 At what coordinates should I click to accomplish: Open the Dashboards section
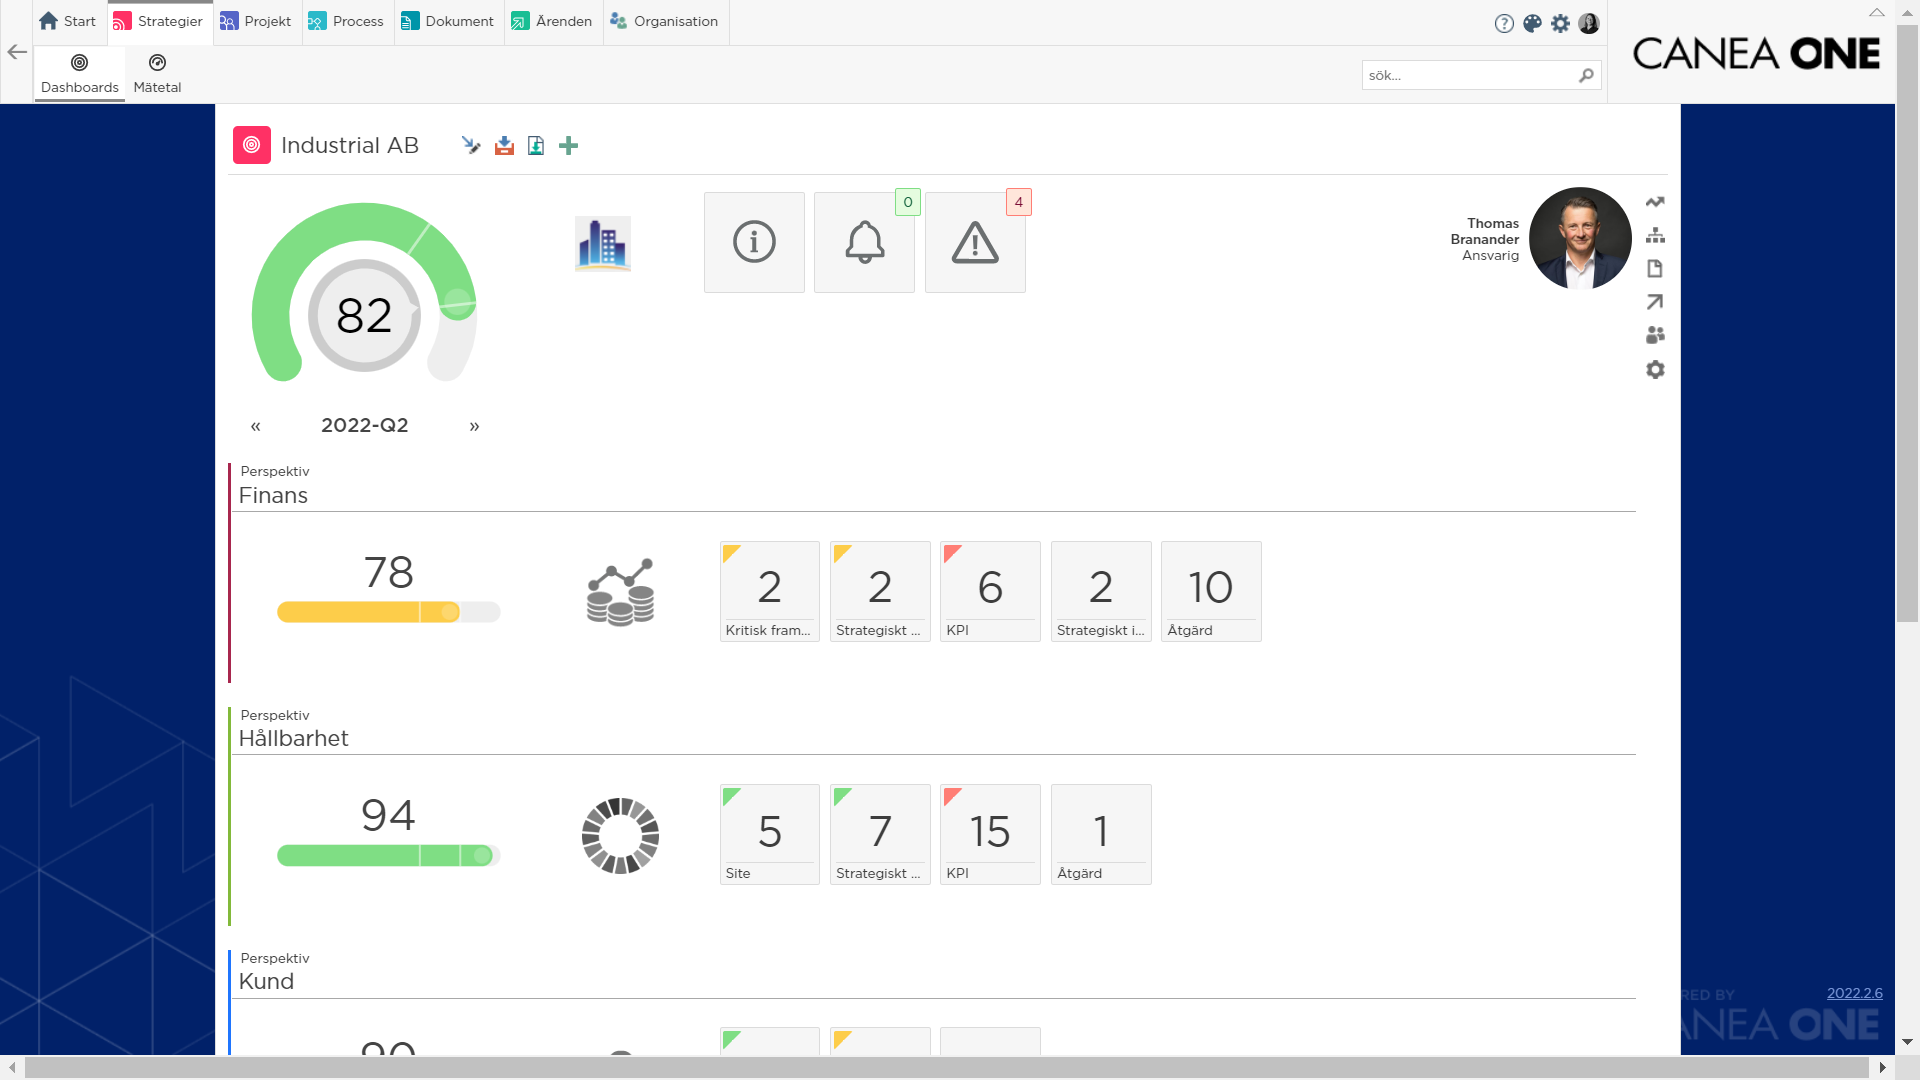(79, 73)
